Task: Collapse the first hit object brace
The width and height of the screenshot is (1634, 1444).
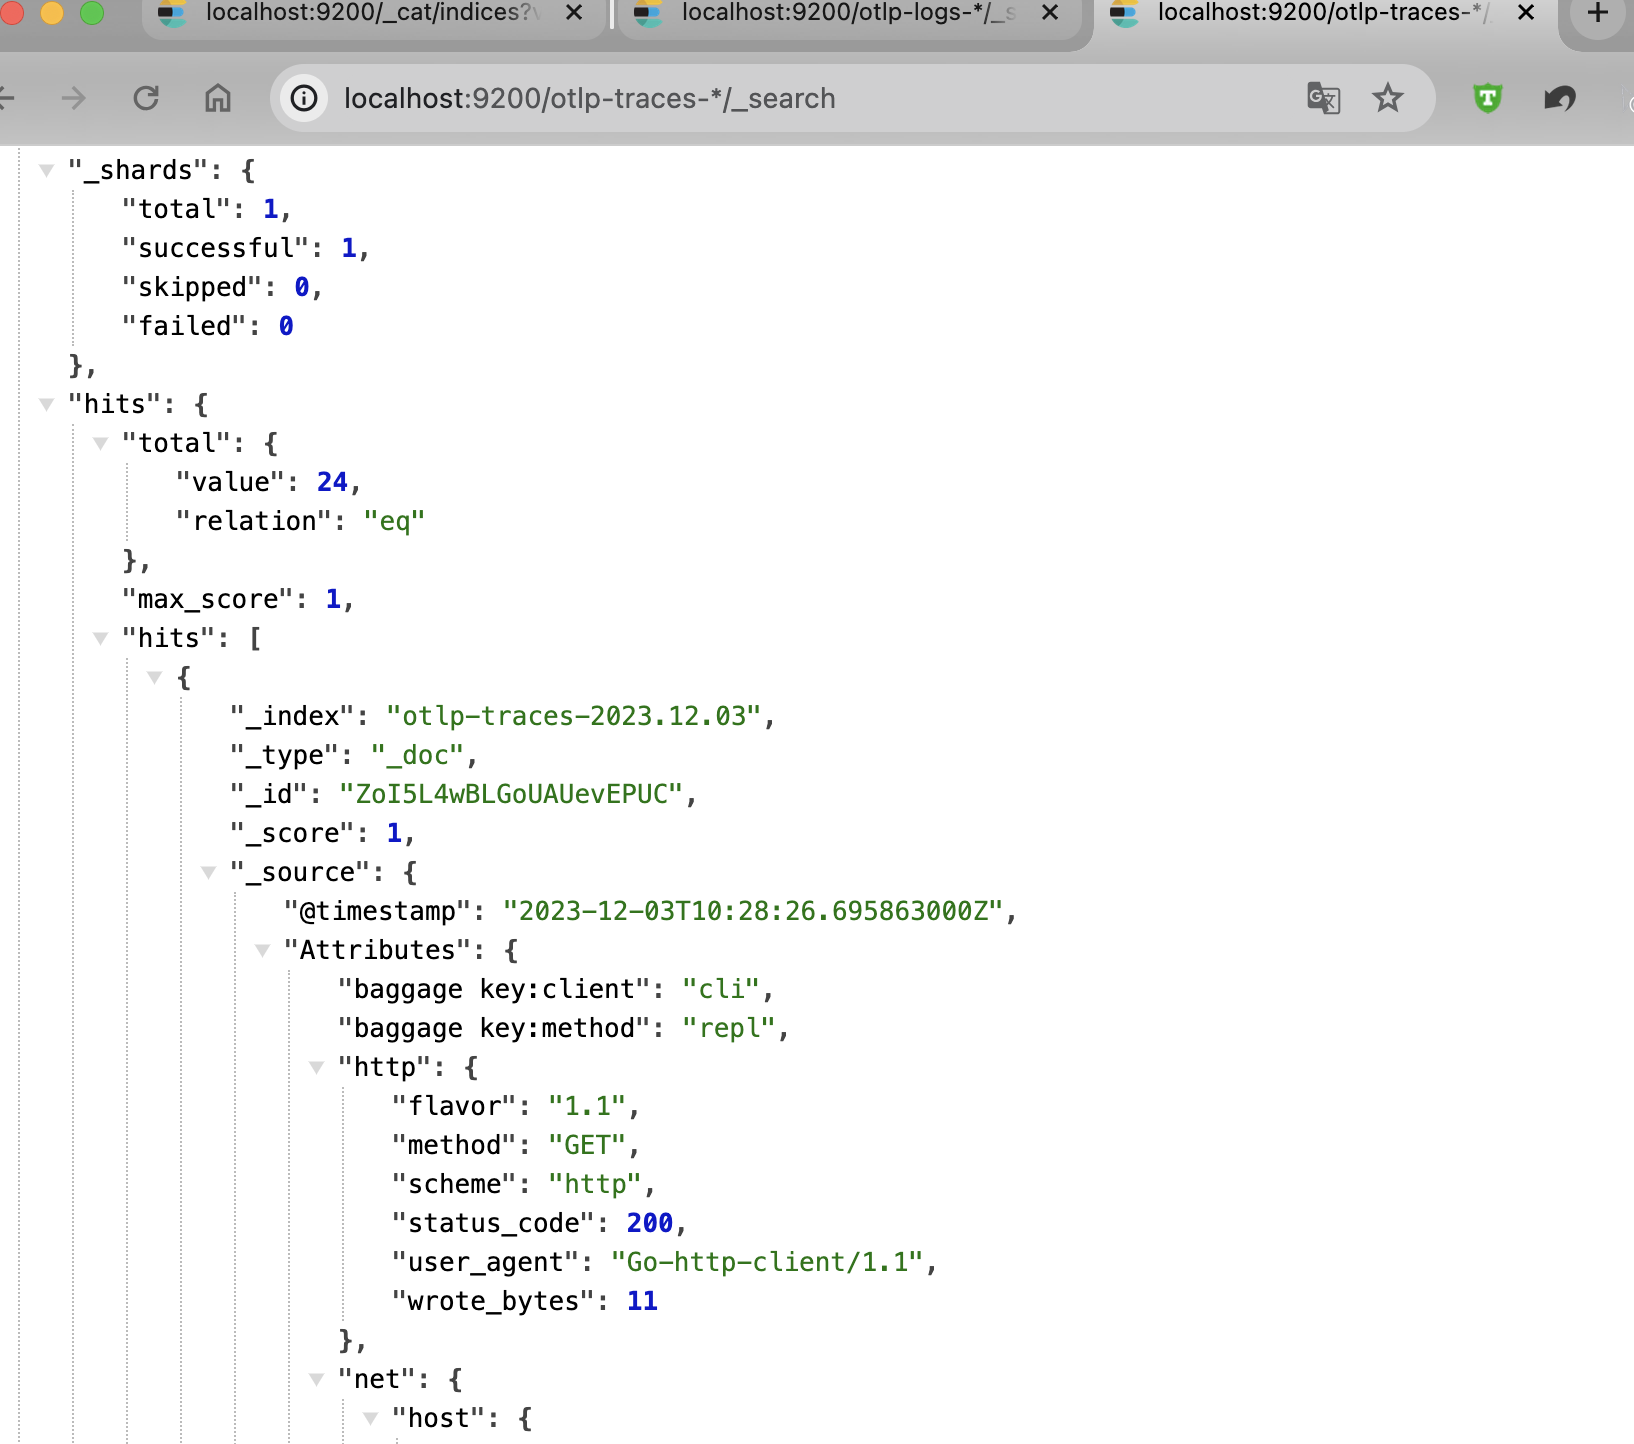Action: pos(154,677)
